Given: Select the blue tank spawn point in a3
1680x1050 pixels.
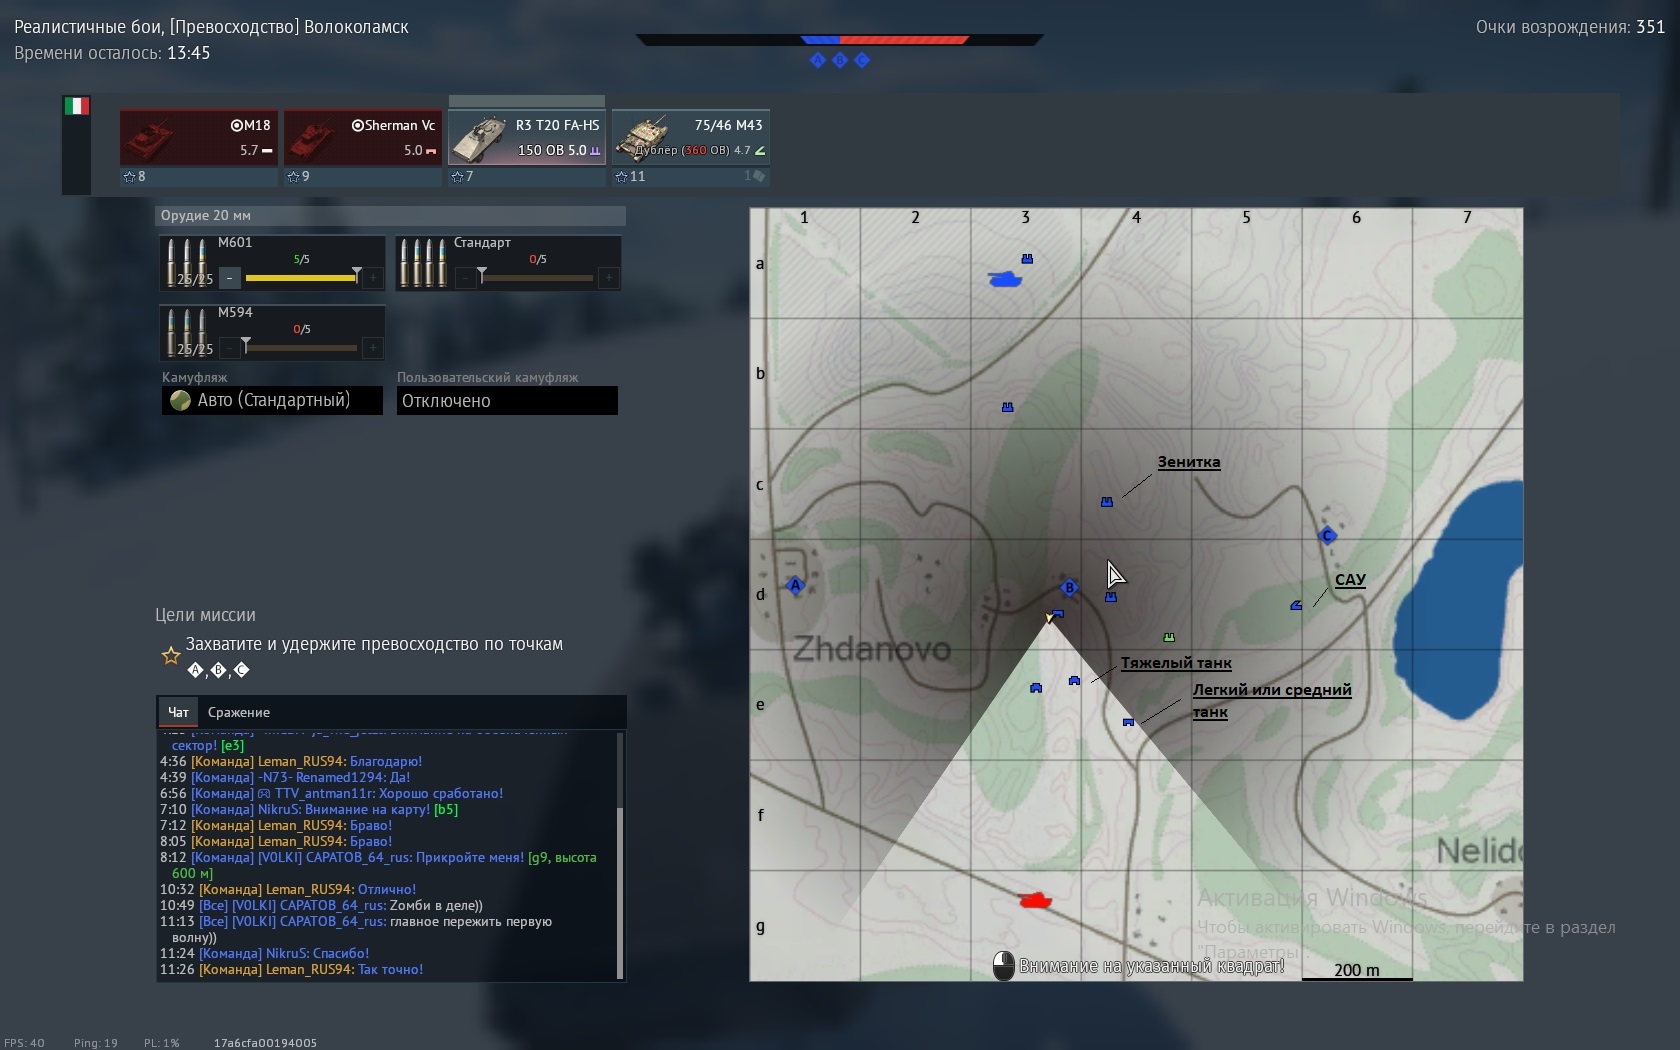Looking at the screenshot, I should click(x=1005, y=279).
